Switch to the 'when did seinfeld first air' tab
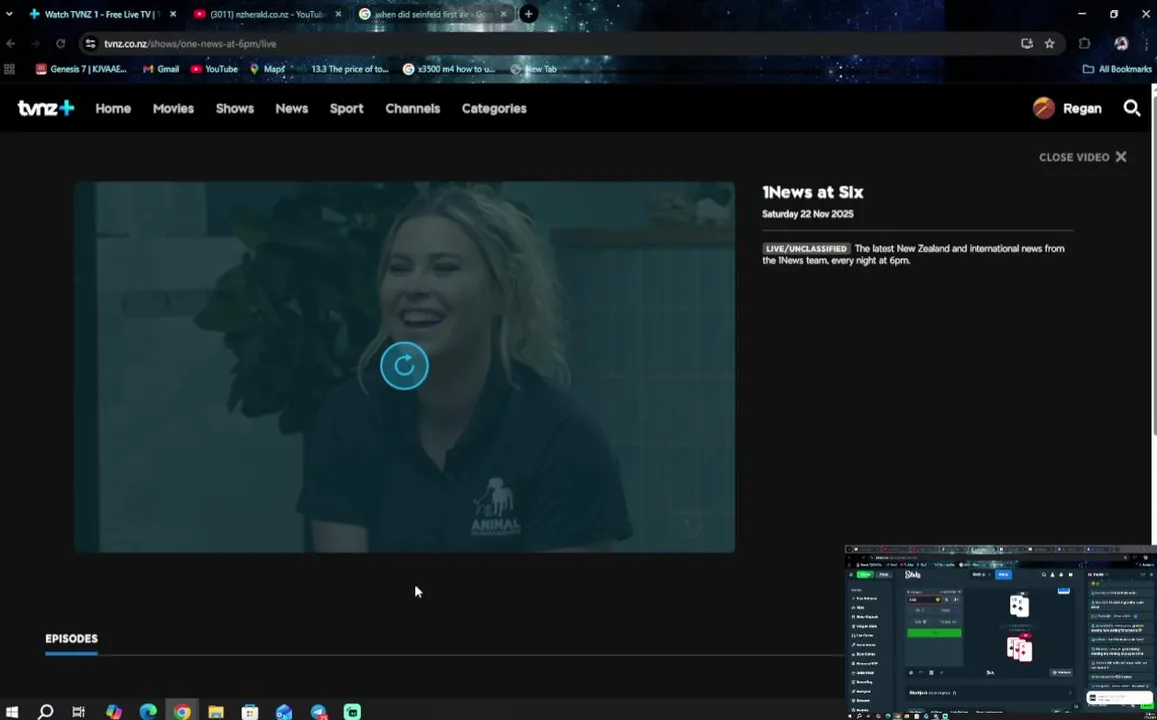The height and width of the screenshot is (720, 1157). (432, 14)
